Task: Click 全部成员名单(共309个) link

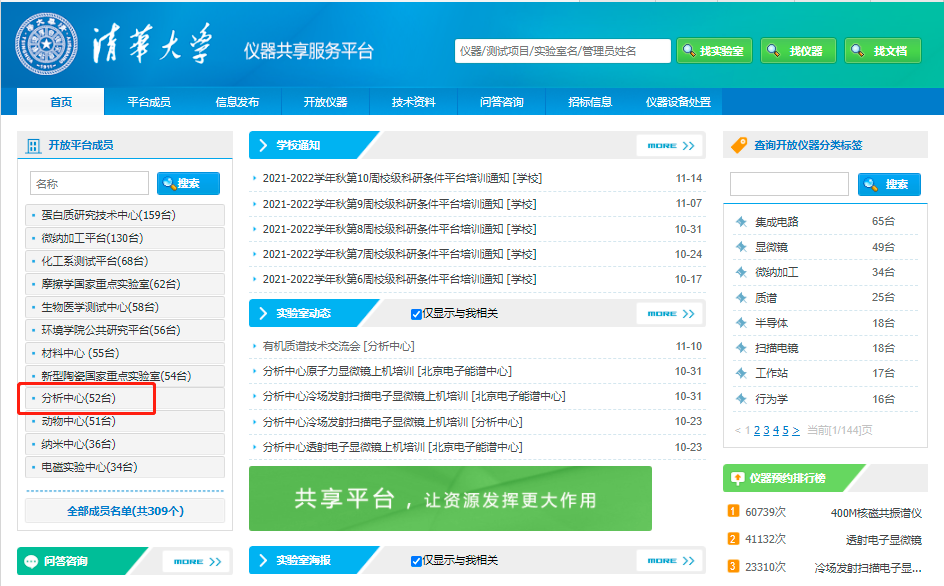Action: coord(125,511)
